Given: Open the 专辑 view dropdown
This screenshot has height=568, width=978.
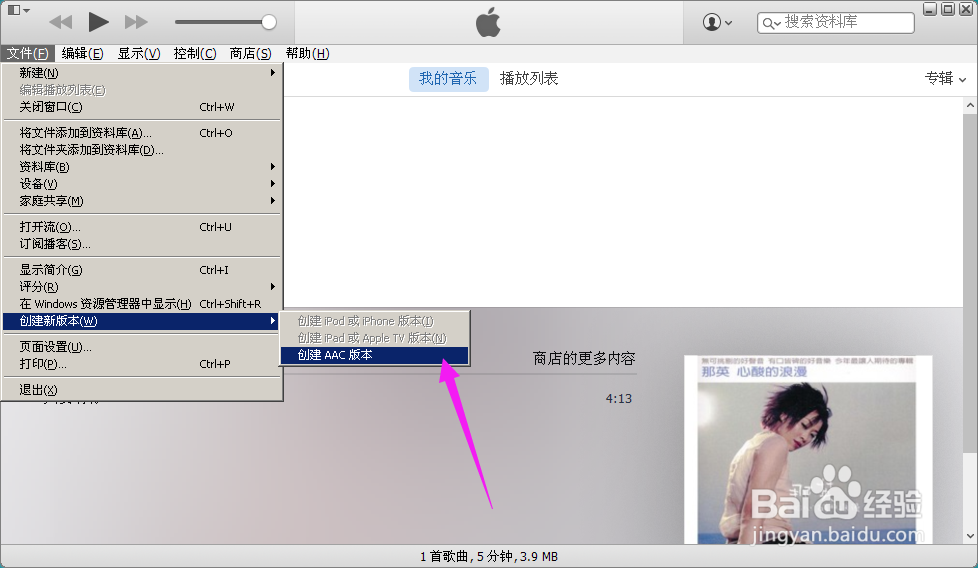Looking at the screenshot, I should tap(946, 79).
